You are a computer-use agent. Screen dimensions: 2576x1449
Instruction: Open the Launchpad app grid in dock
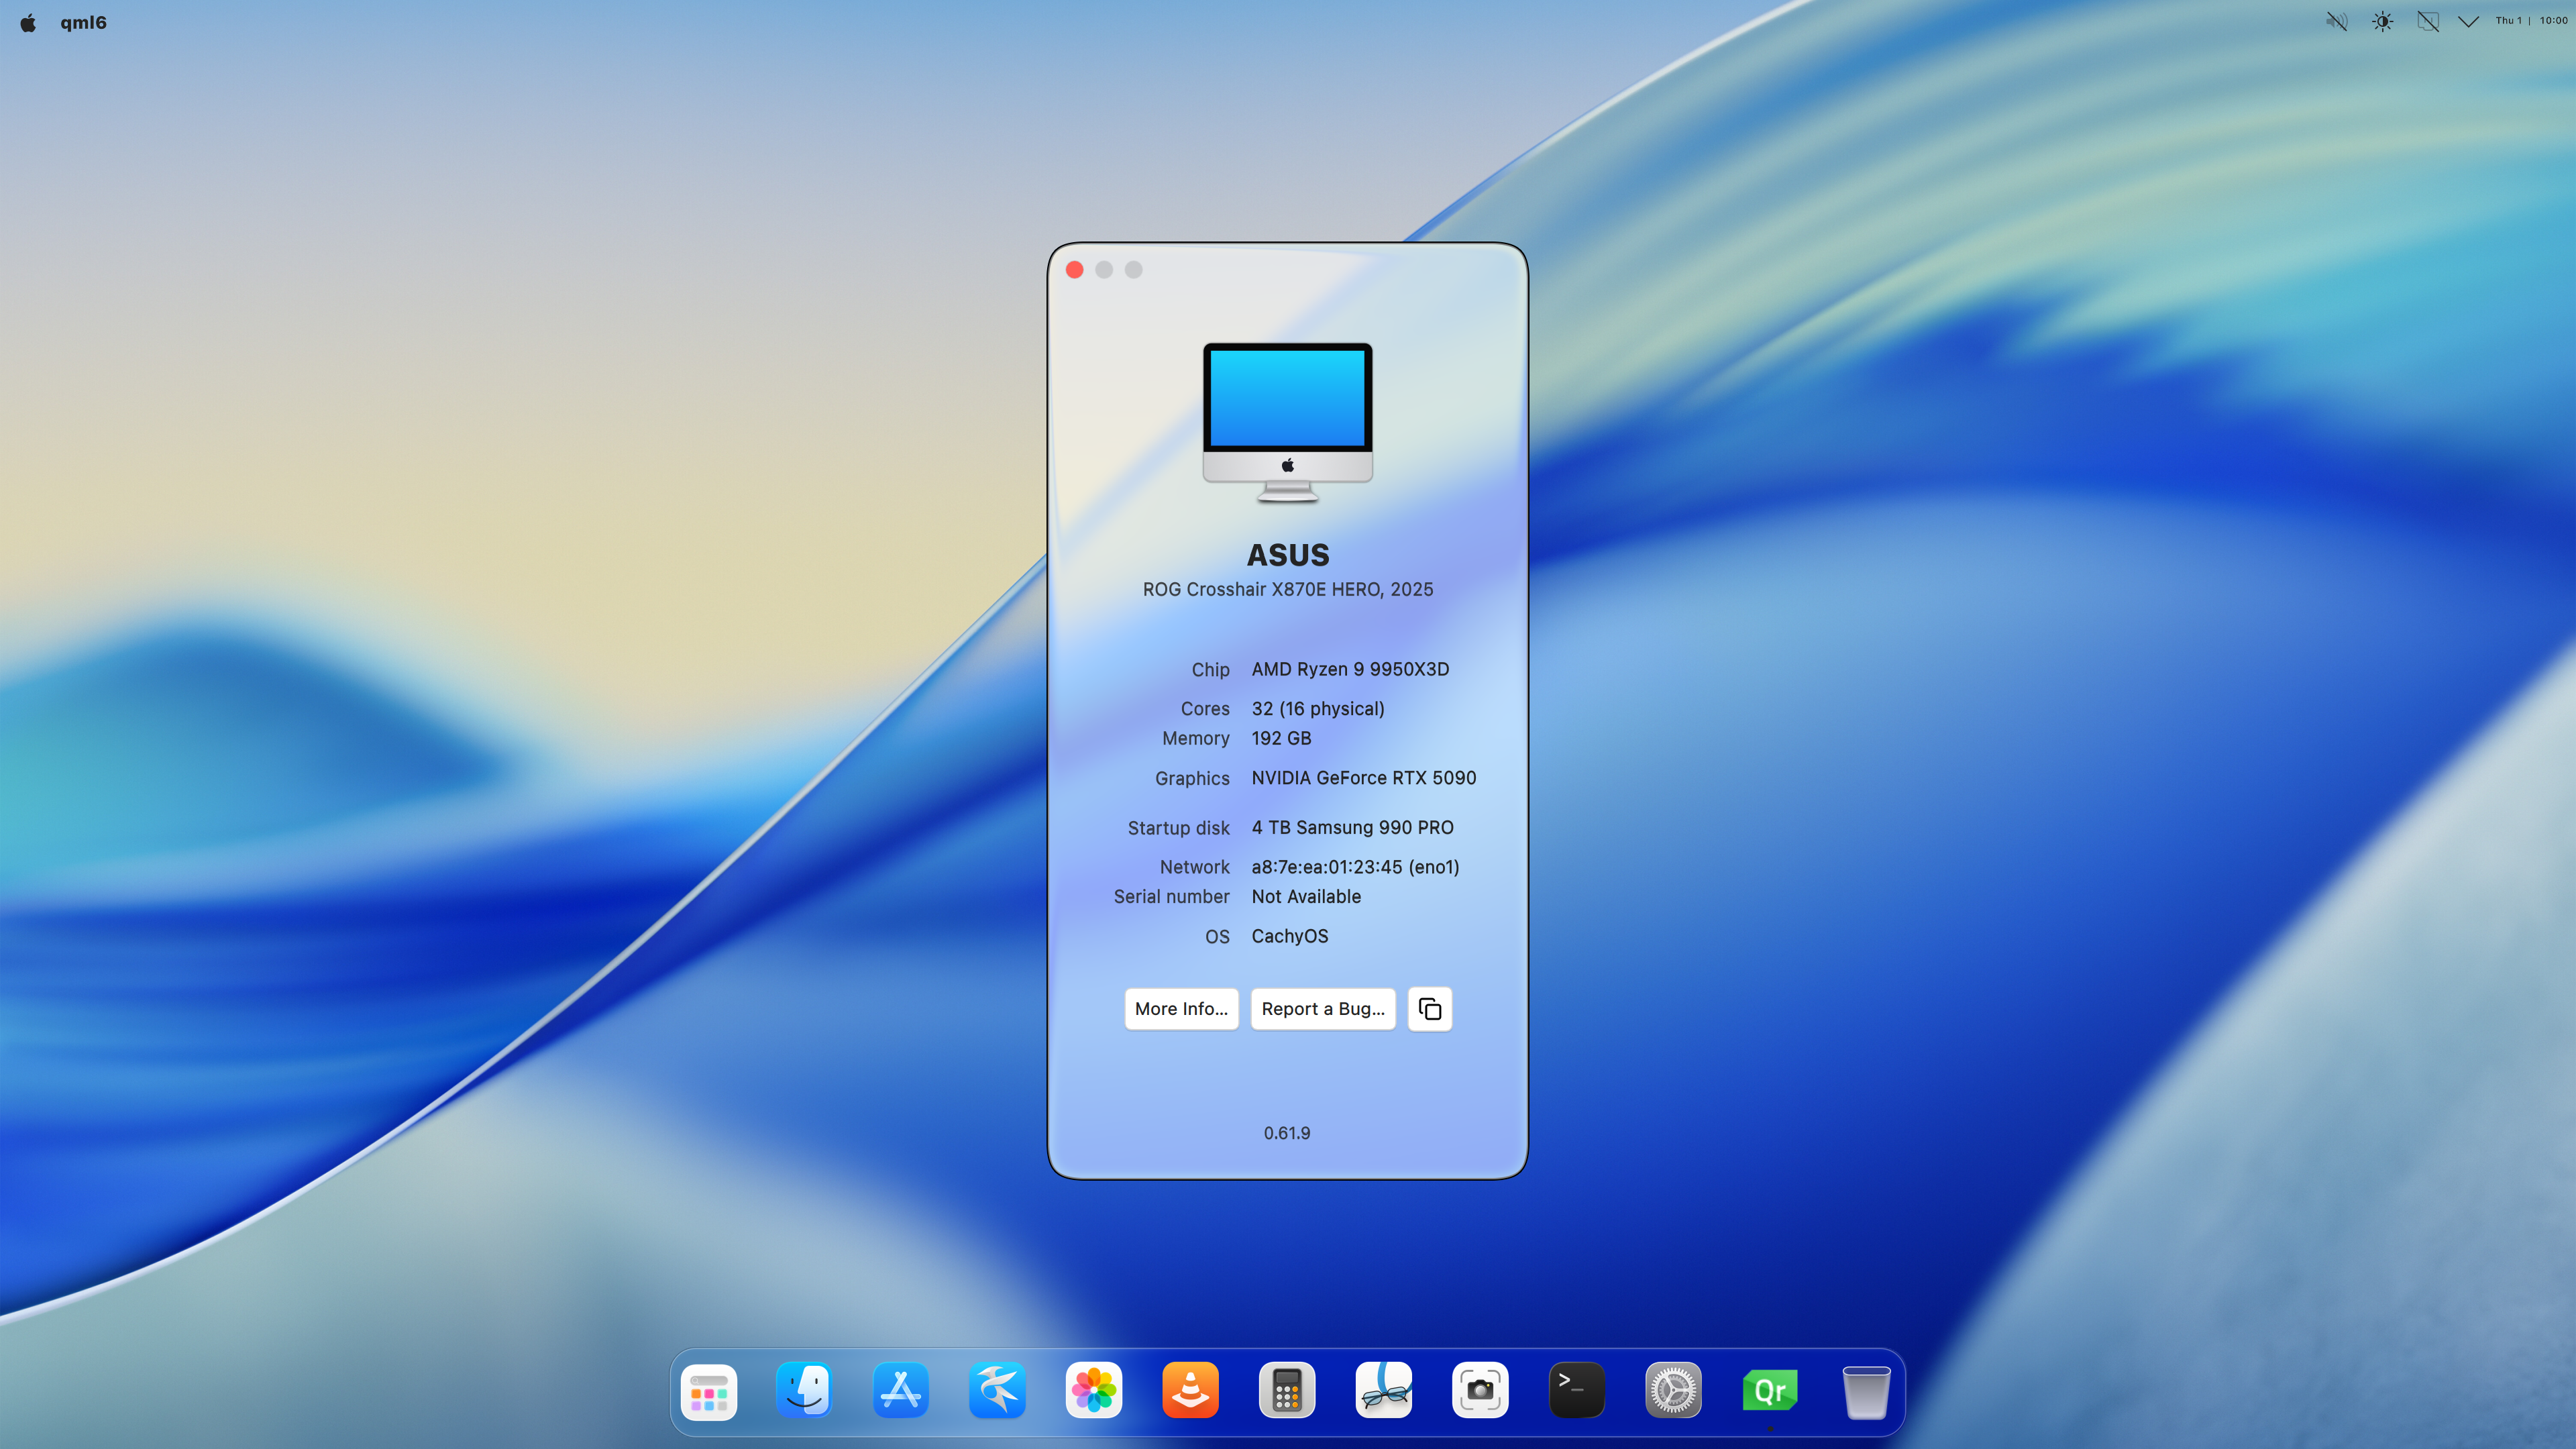point(709,1391)
